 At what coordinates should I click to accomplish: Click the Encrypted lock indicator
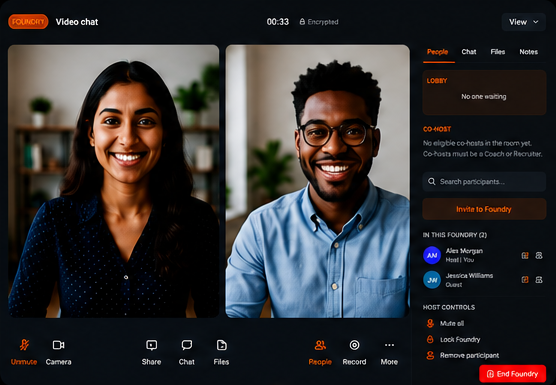[x=319, y=22]
